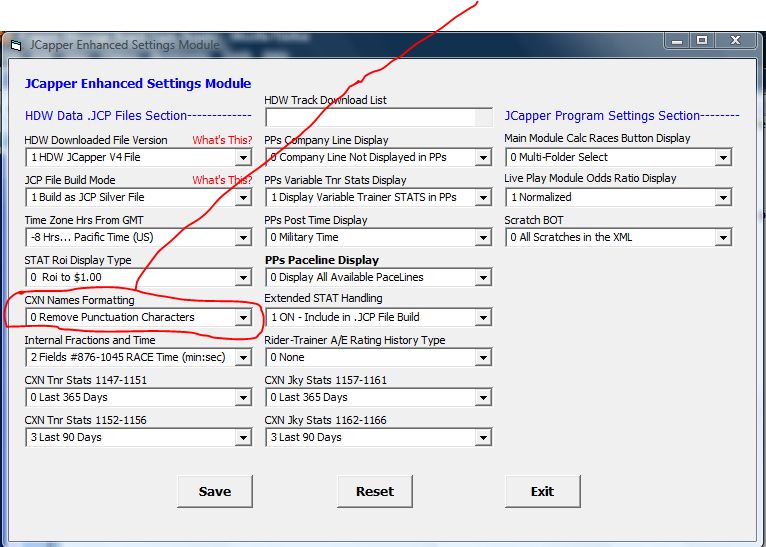Open CXN Jky Stats 1162-1166 dropdown
Screen dimensions: 766x547
[483, 438]
